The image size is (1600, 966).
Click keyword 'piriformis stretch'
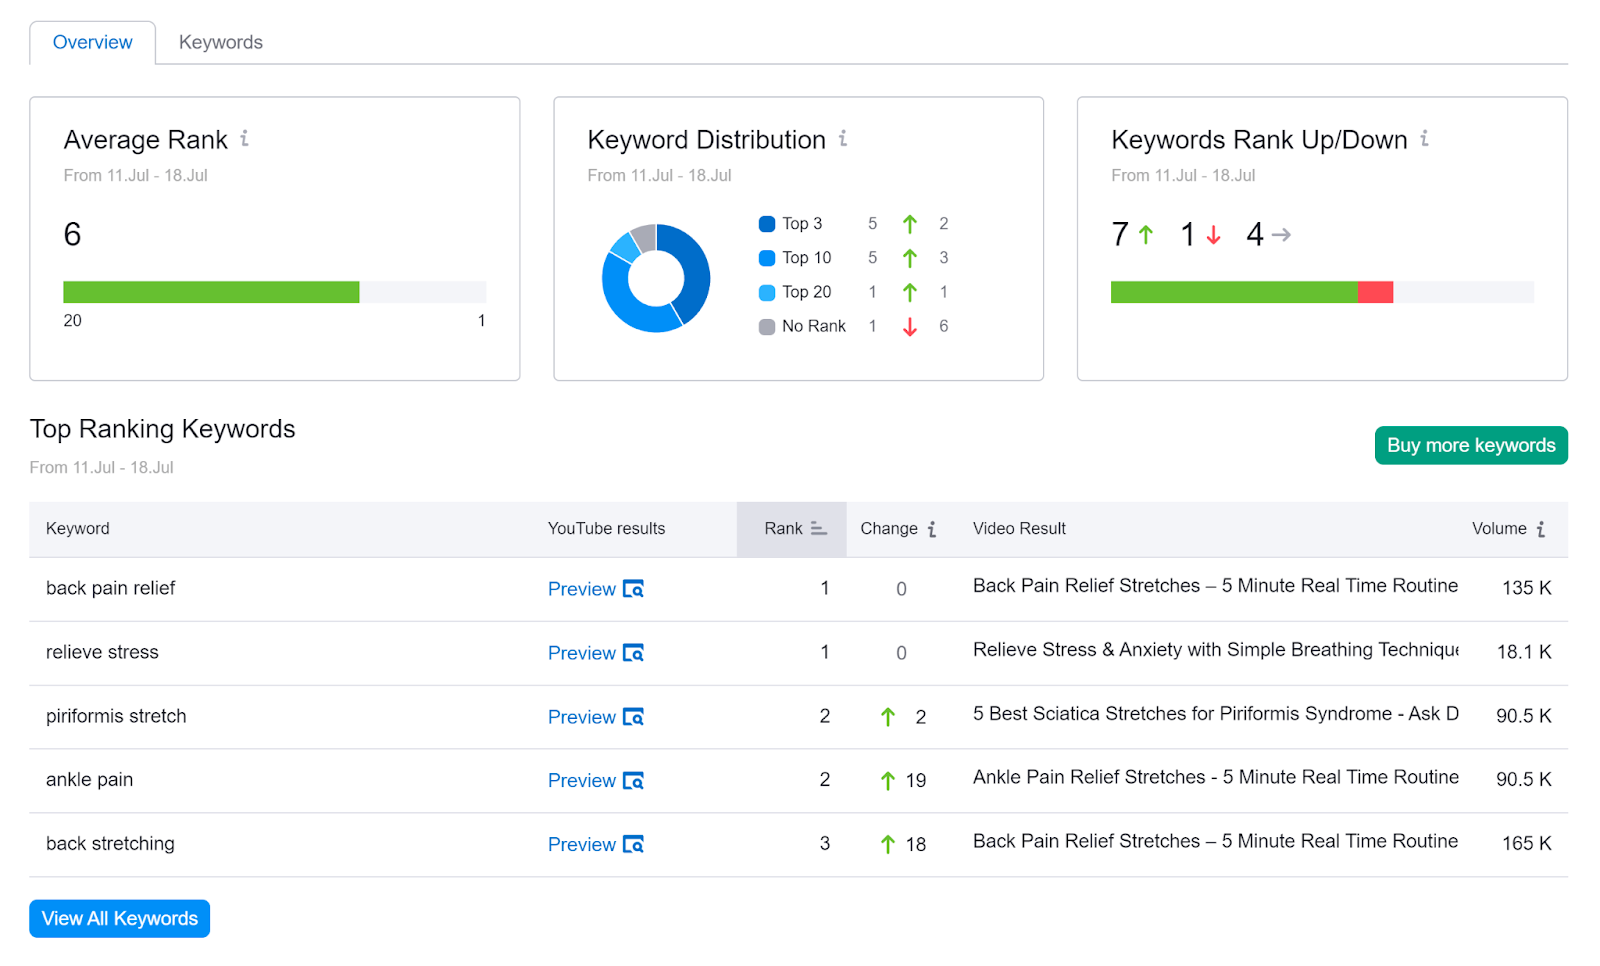pyautogui.click(x=116, y=716)
